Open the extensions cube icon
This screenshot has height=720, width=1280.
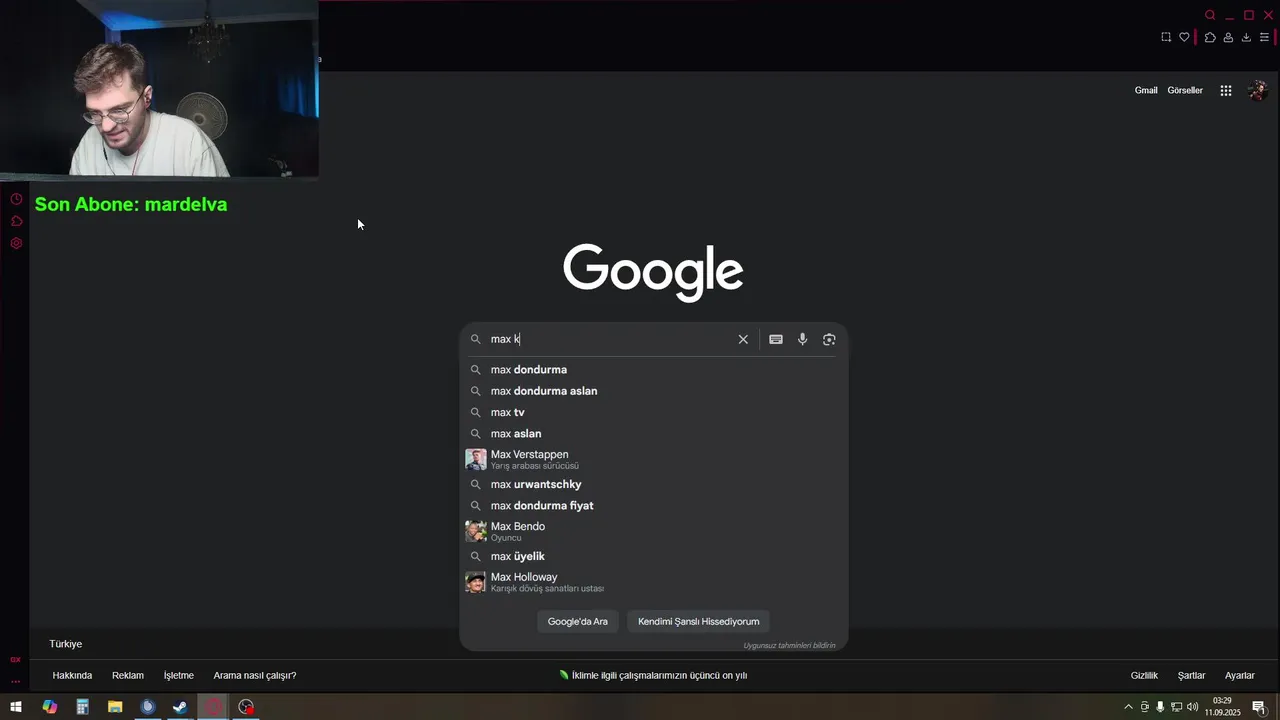point(1210,37)
